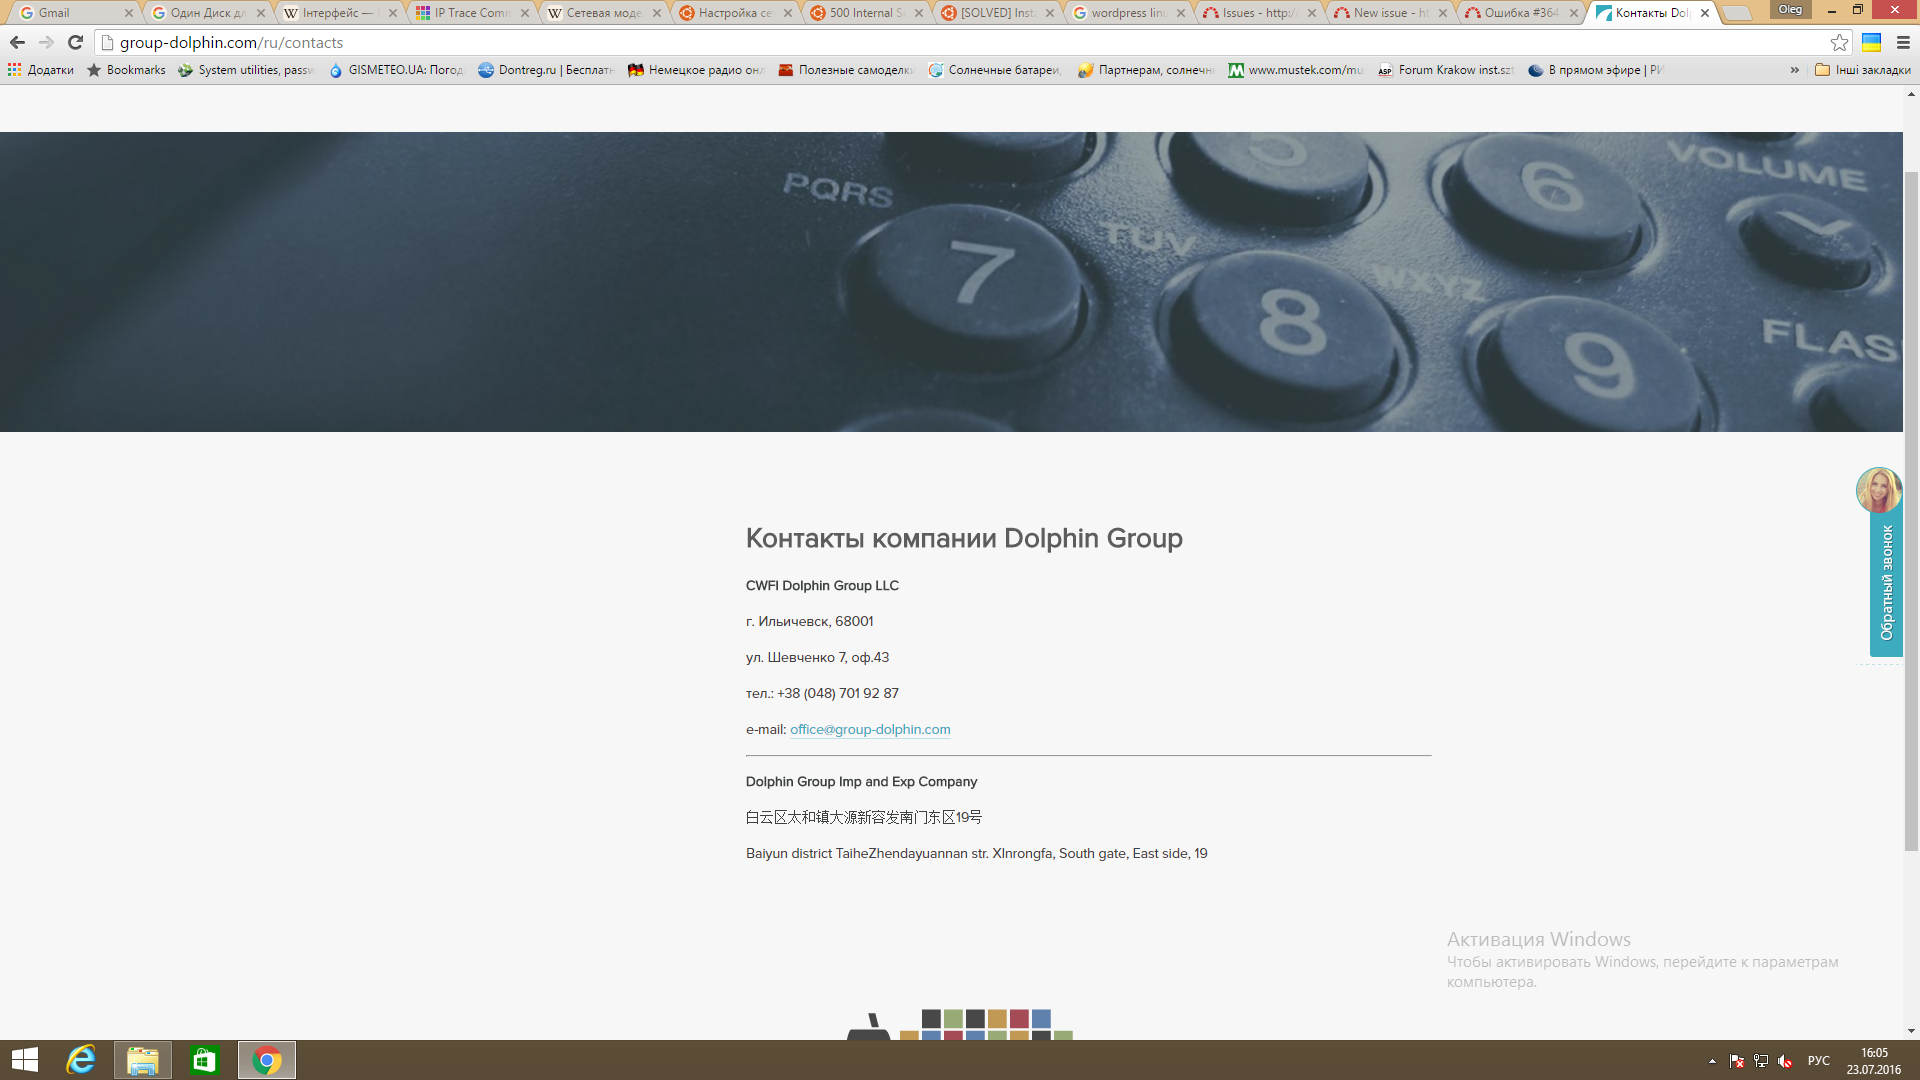1920x1080 pixels.
Task: Open the office@group-dolphin.com email link
Action: pos(870,730)
